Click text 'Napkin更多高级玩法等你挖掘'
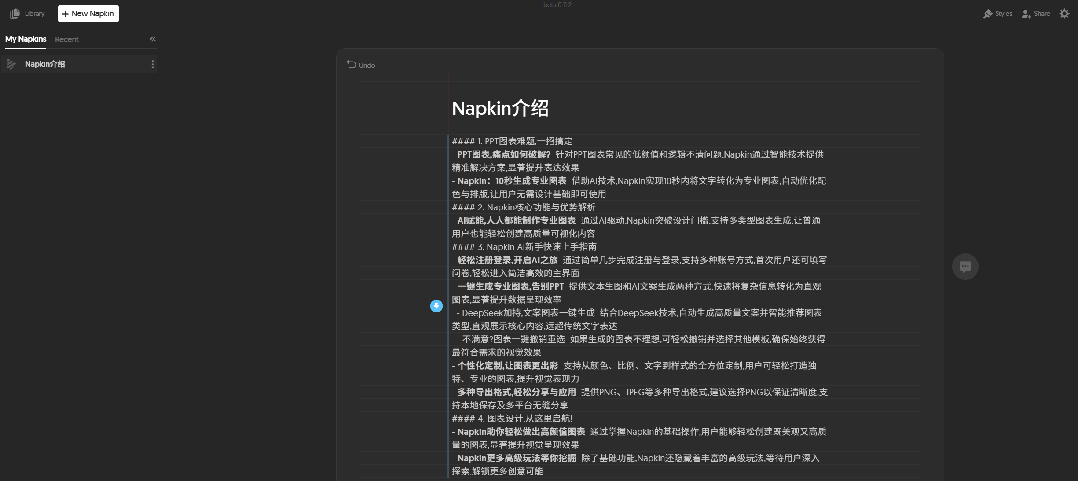Image resolution: width=1078 pixels, height=481 pixels. 516,458
